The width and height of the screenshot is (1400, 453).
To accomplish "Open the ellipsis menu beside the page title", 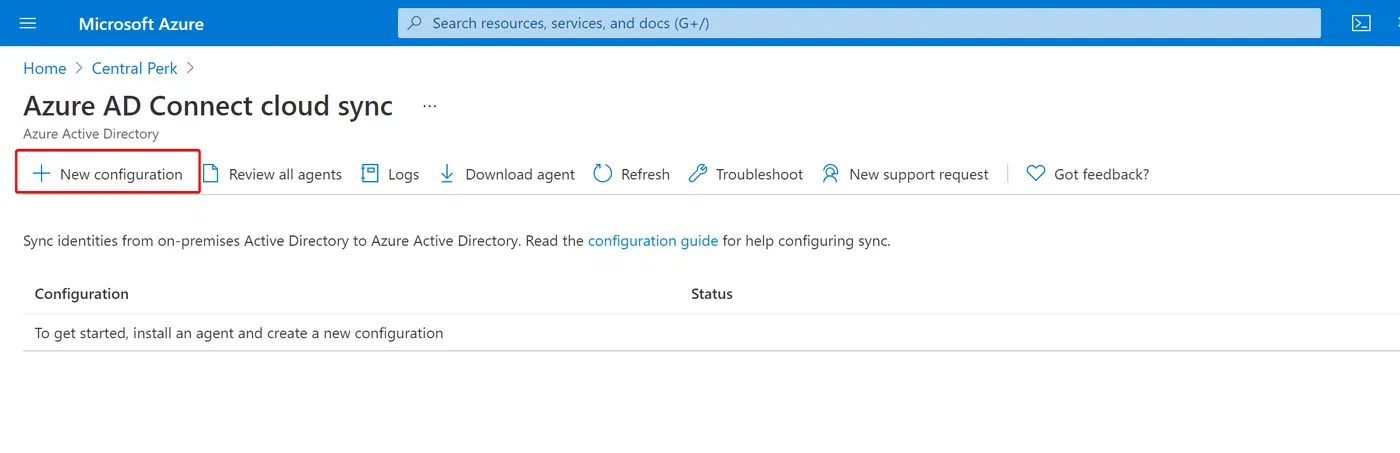I will point(430,106).
